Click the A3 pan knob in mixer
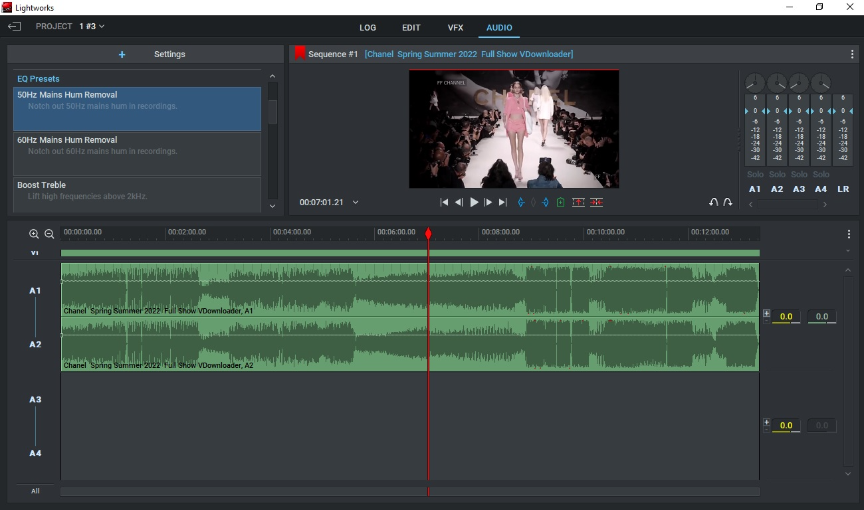 (799, 83)
